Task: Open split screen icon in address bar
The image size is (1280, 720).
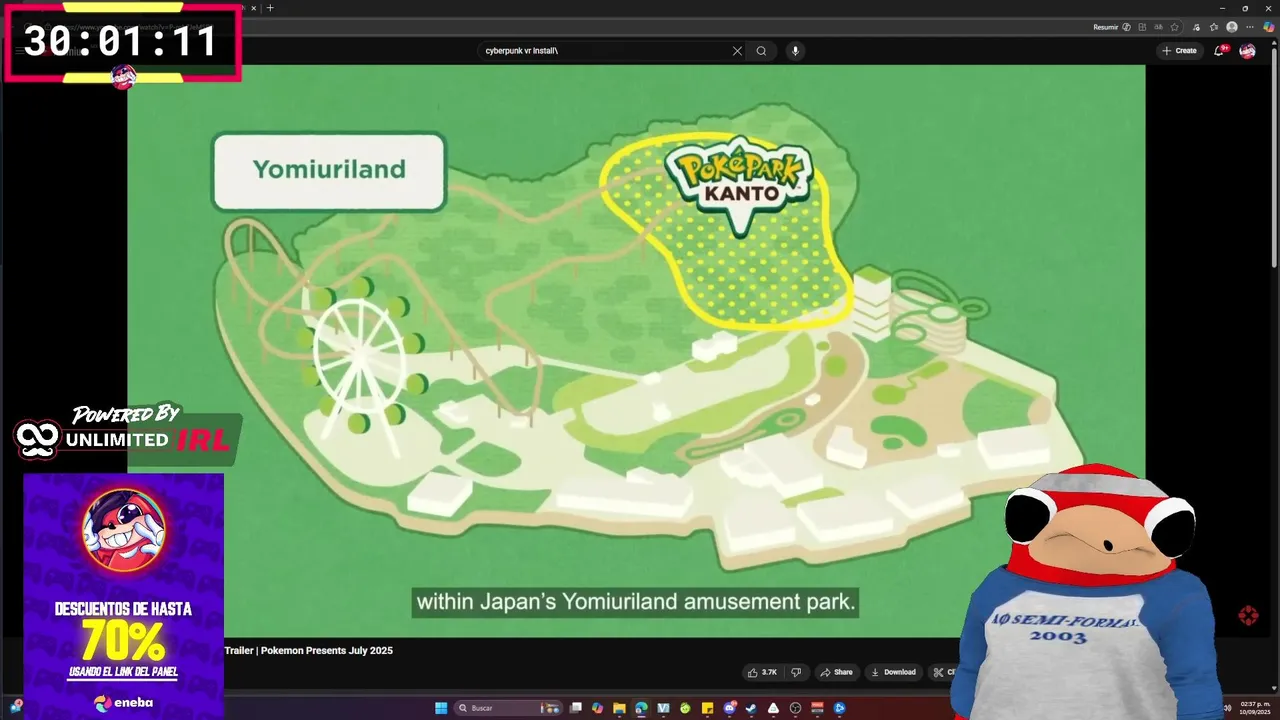Action: tap(1142, 27)
